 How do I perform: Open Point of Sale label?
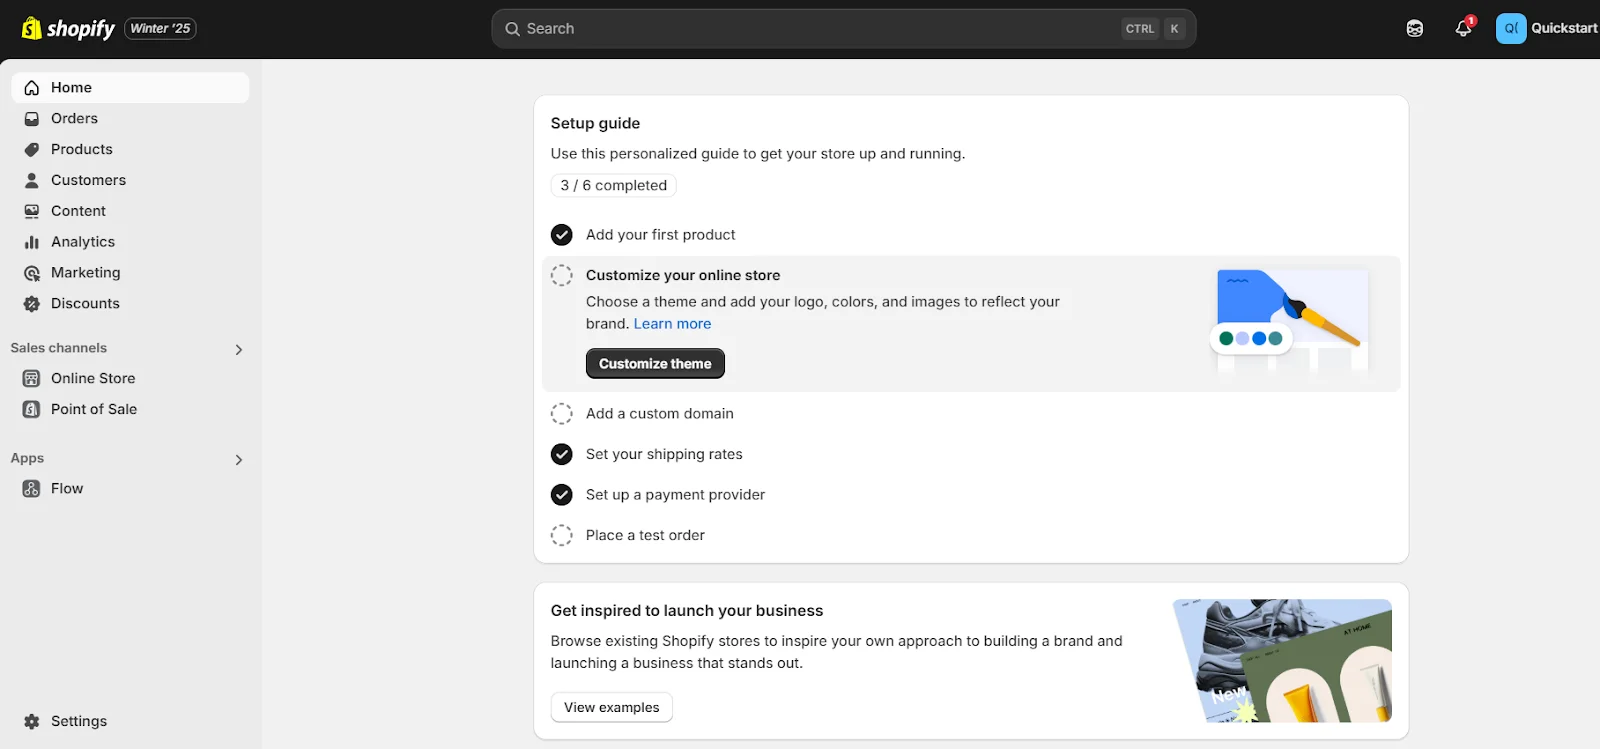(x=94, y=410)
